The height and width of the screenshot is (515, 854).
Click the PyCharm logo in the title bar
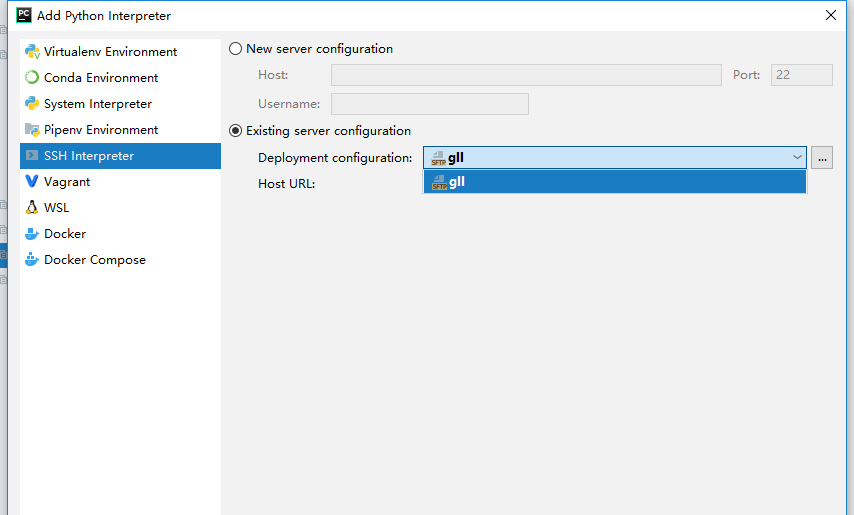pyautogui.click(x=24, y=15)
